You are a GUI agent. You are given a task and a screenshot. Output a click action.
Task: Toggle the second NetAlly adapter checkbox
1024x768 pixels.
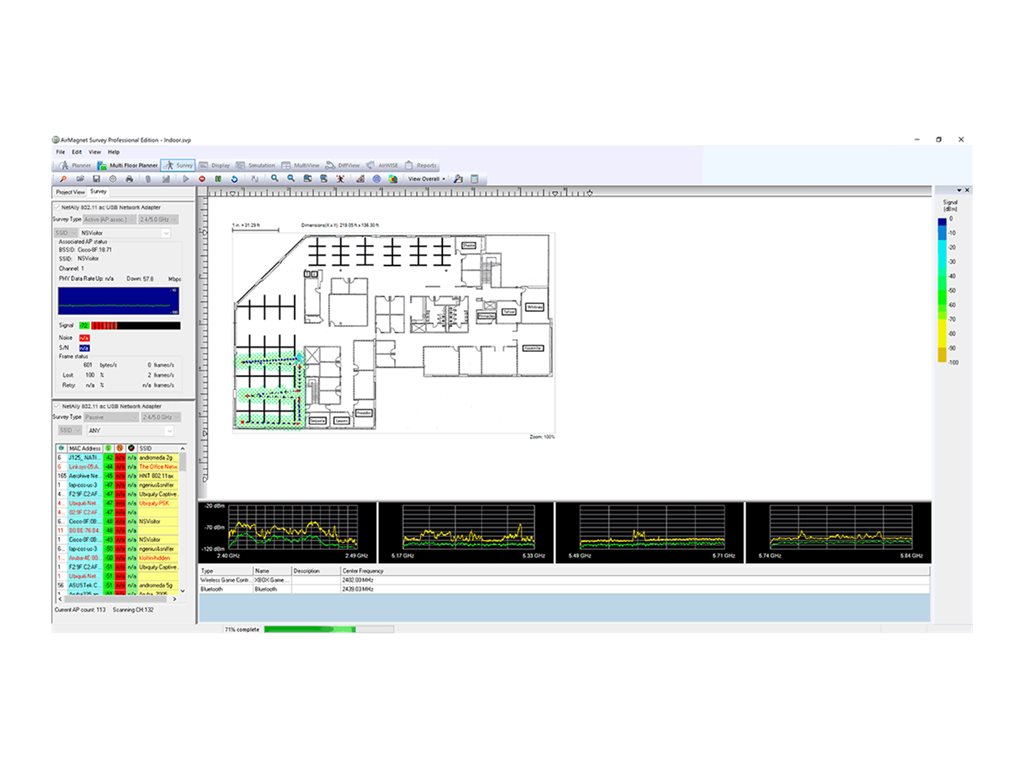pyautogui.click(x=57, y=406)
